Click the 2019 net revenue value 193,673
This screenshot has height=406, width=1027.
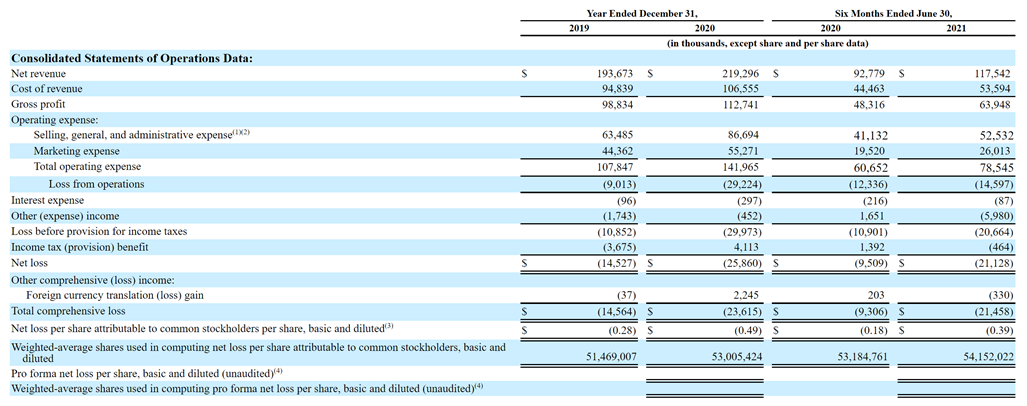click(x=613, y=74)
